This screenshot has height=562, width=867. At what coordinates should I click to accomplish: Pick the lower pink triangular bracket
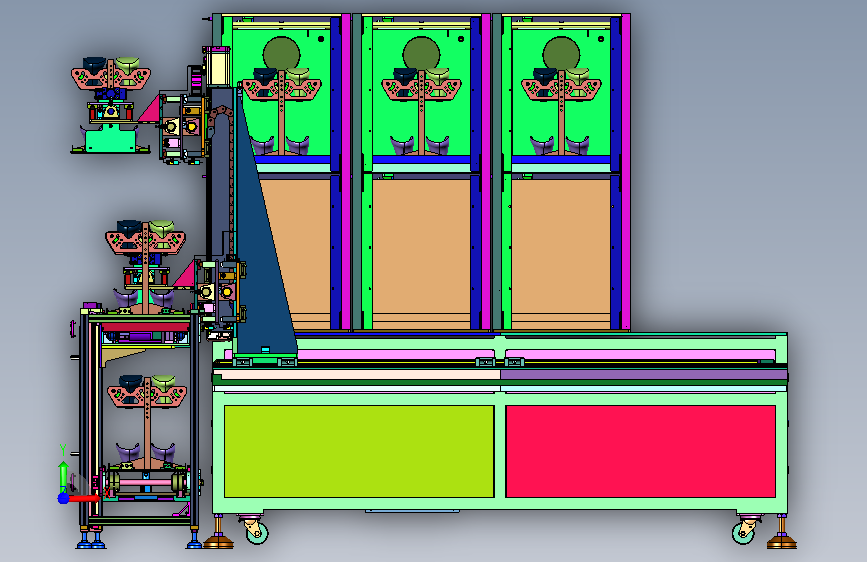(x=185, y=275)
